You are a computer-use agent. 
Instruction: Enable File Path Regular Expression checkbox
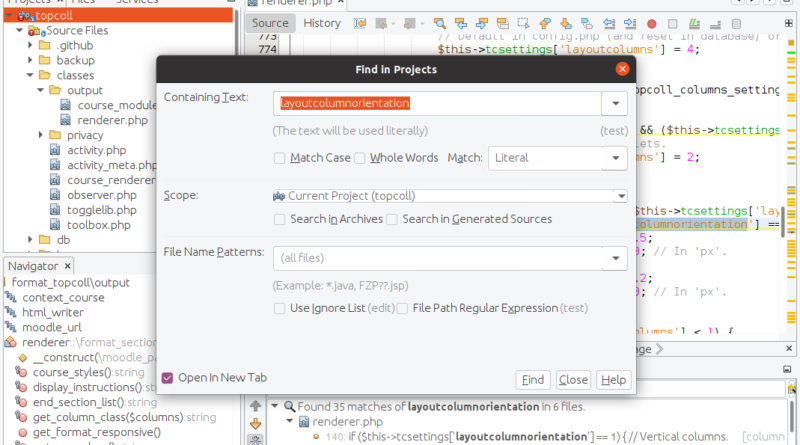pos(403,309)
